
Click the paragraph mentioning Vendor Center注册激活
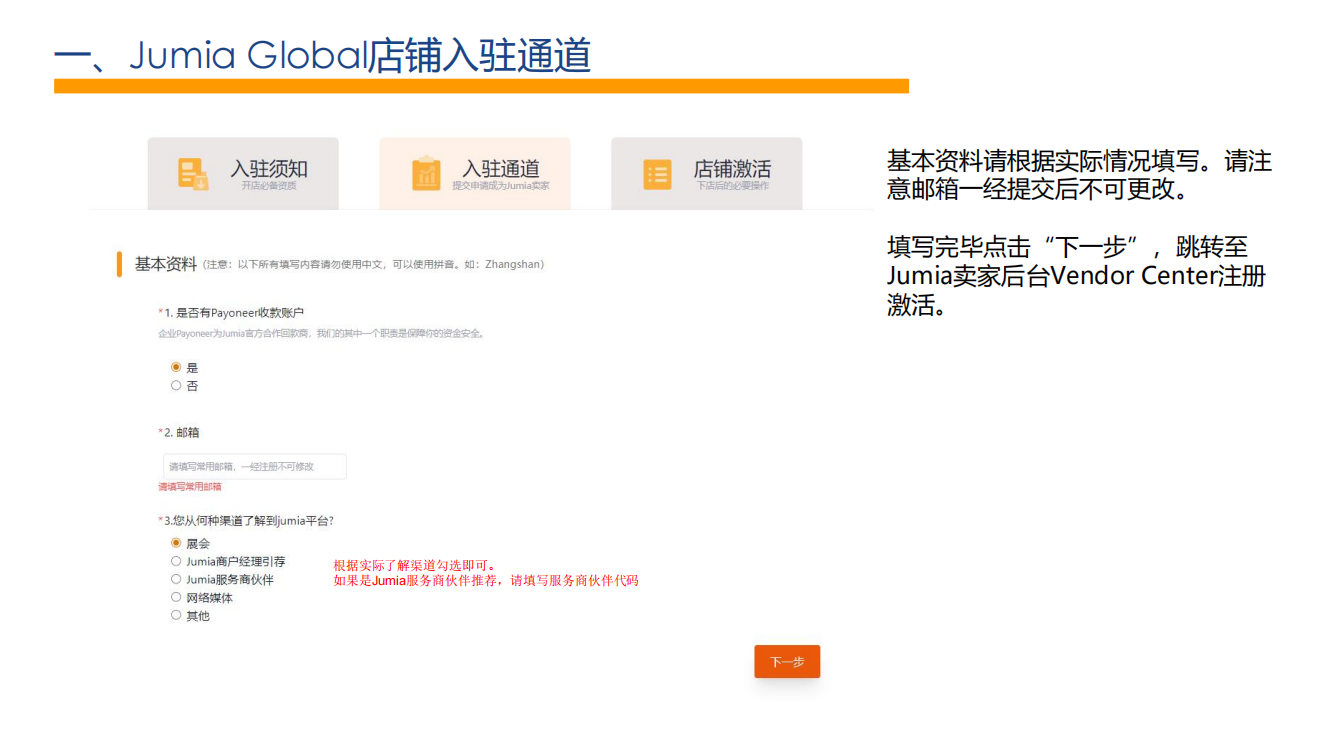coord(1076,275)
